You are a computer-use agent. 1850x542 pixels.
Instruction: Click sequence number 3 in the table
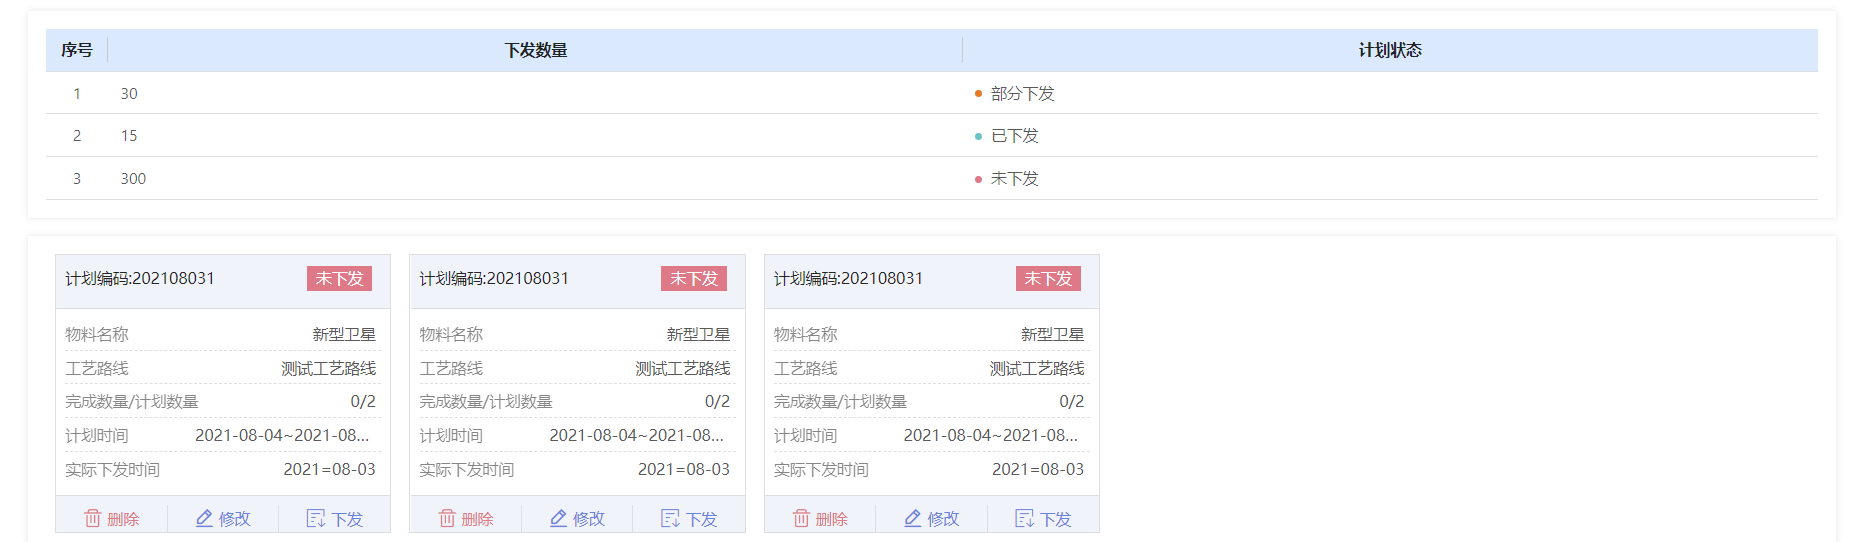(77, 178)
